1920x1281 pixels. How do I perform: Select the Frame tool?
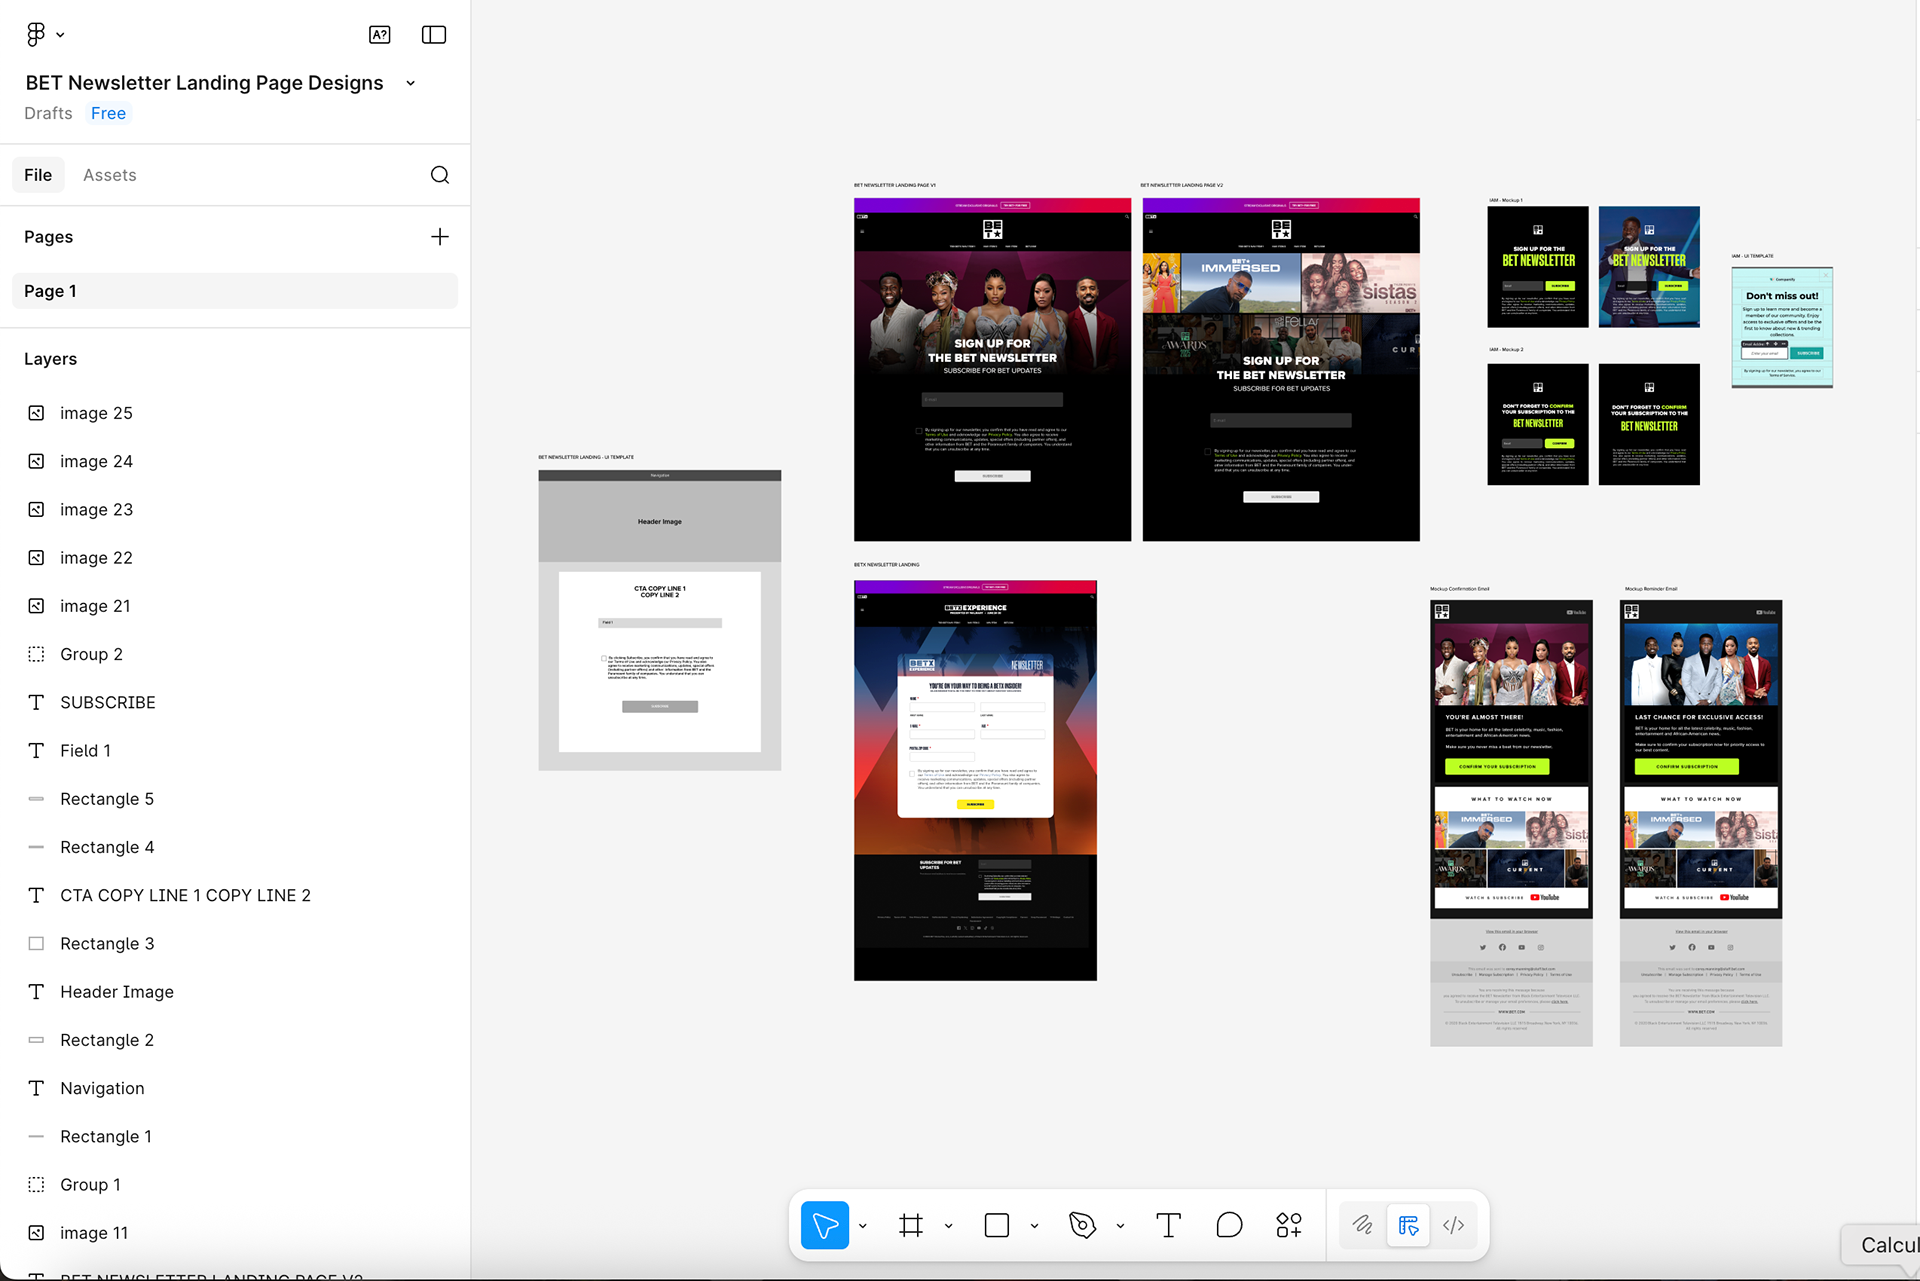[x=911, y=1225]
